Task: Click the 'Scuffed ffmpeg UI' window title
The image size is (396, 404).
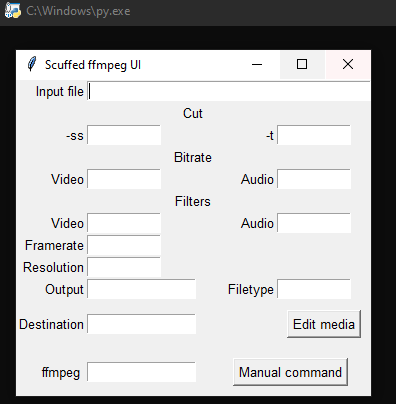Action: pyautogui.click(x=93, y=65)
